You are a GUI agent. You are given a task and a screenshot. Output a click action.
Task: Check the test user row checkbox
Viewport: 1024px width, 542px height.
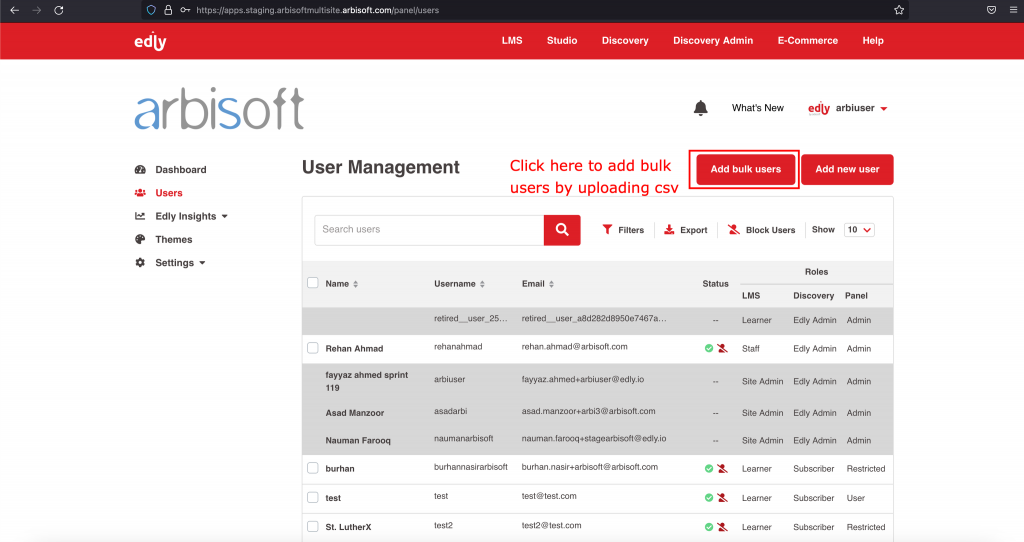pyautogui.click(x=313, y=498)
